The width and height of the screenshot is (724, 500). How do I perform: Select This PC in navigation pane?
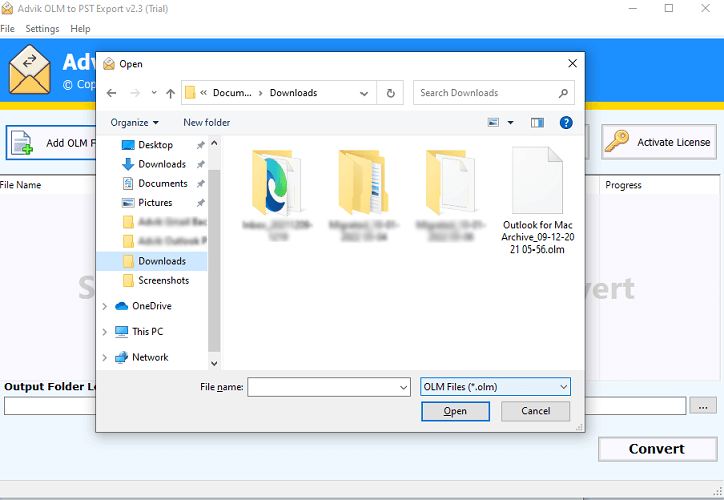[147, 331]
